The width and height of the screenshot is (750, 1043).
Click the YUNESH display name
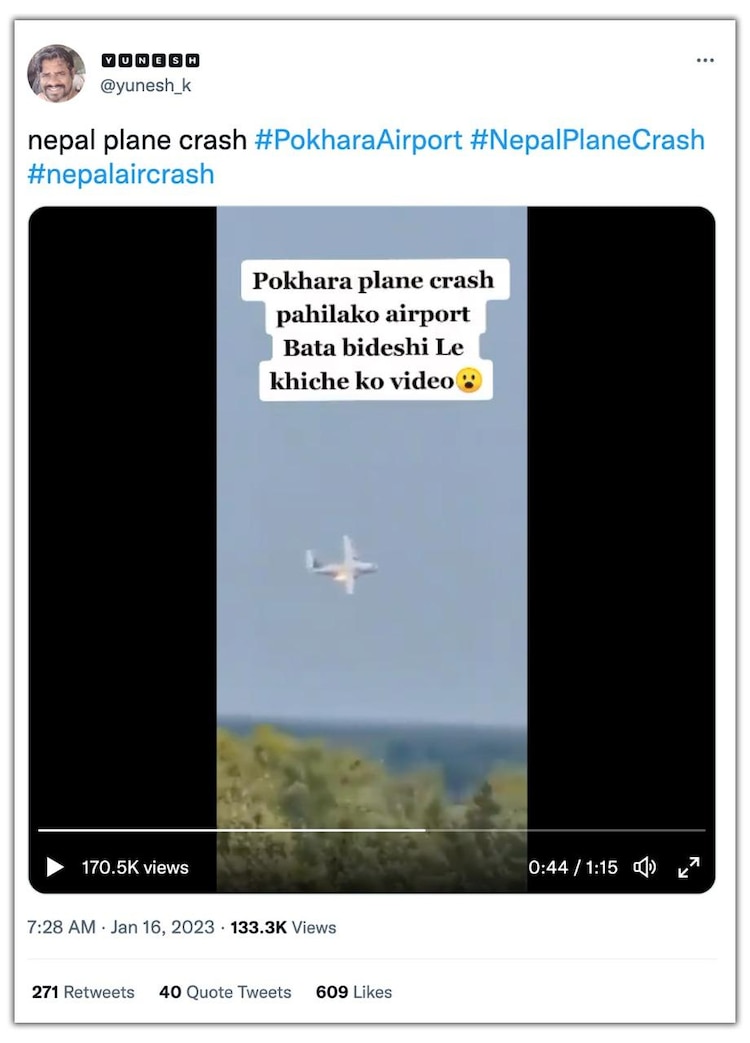pos(151,60)
